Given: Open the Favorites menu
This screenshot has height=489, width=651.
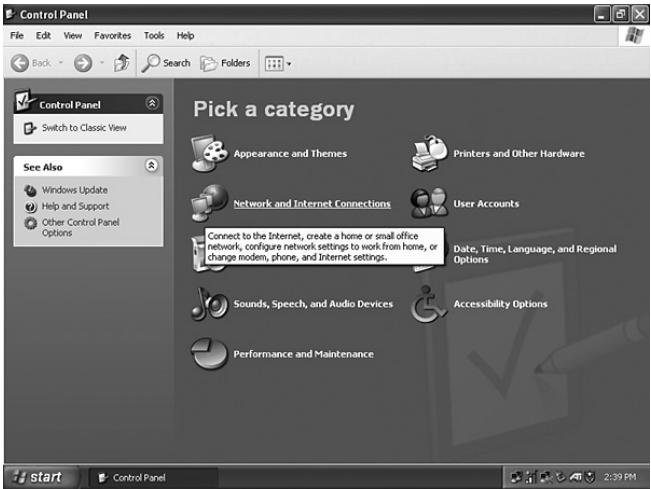Looking at the screenshot, I should (113, 36).
